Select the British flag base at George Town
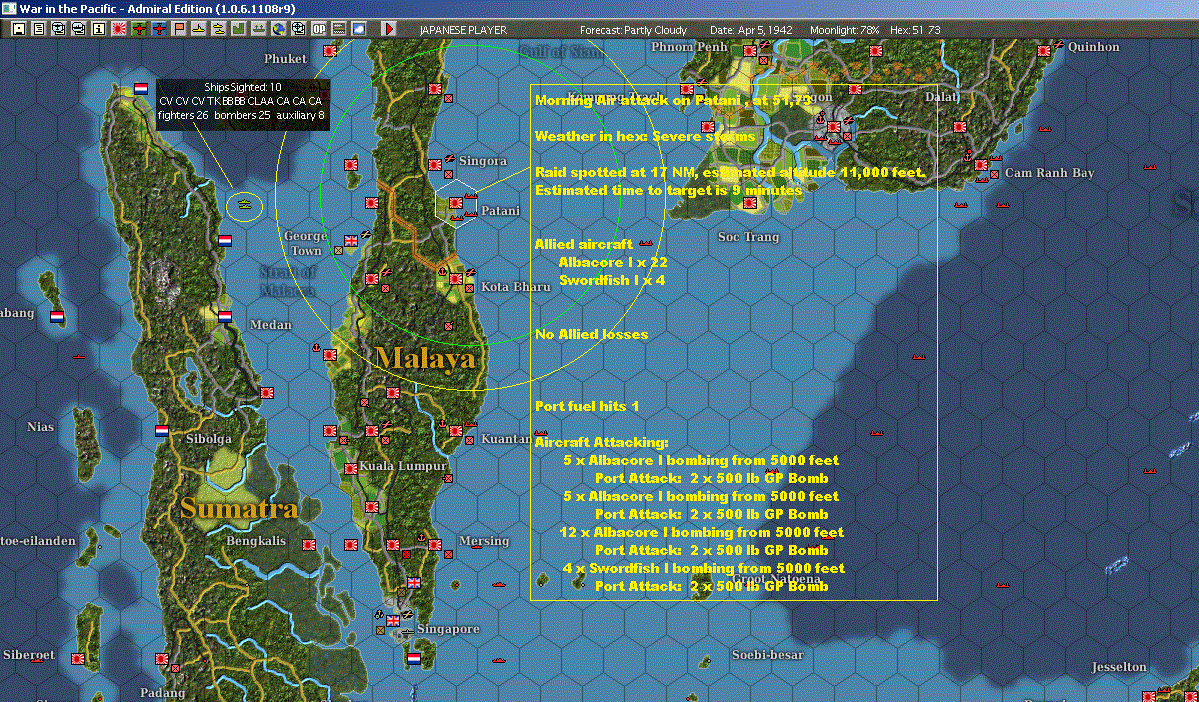The height and width of the screenshot is (702, 1199). click(x=351, y=241)
